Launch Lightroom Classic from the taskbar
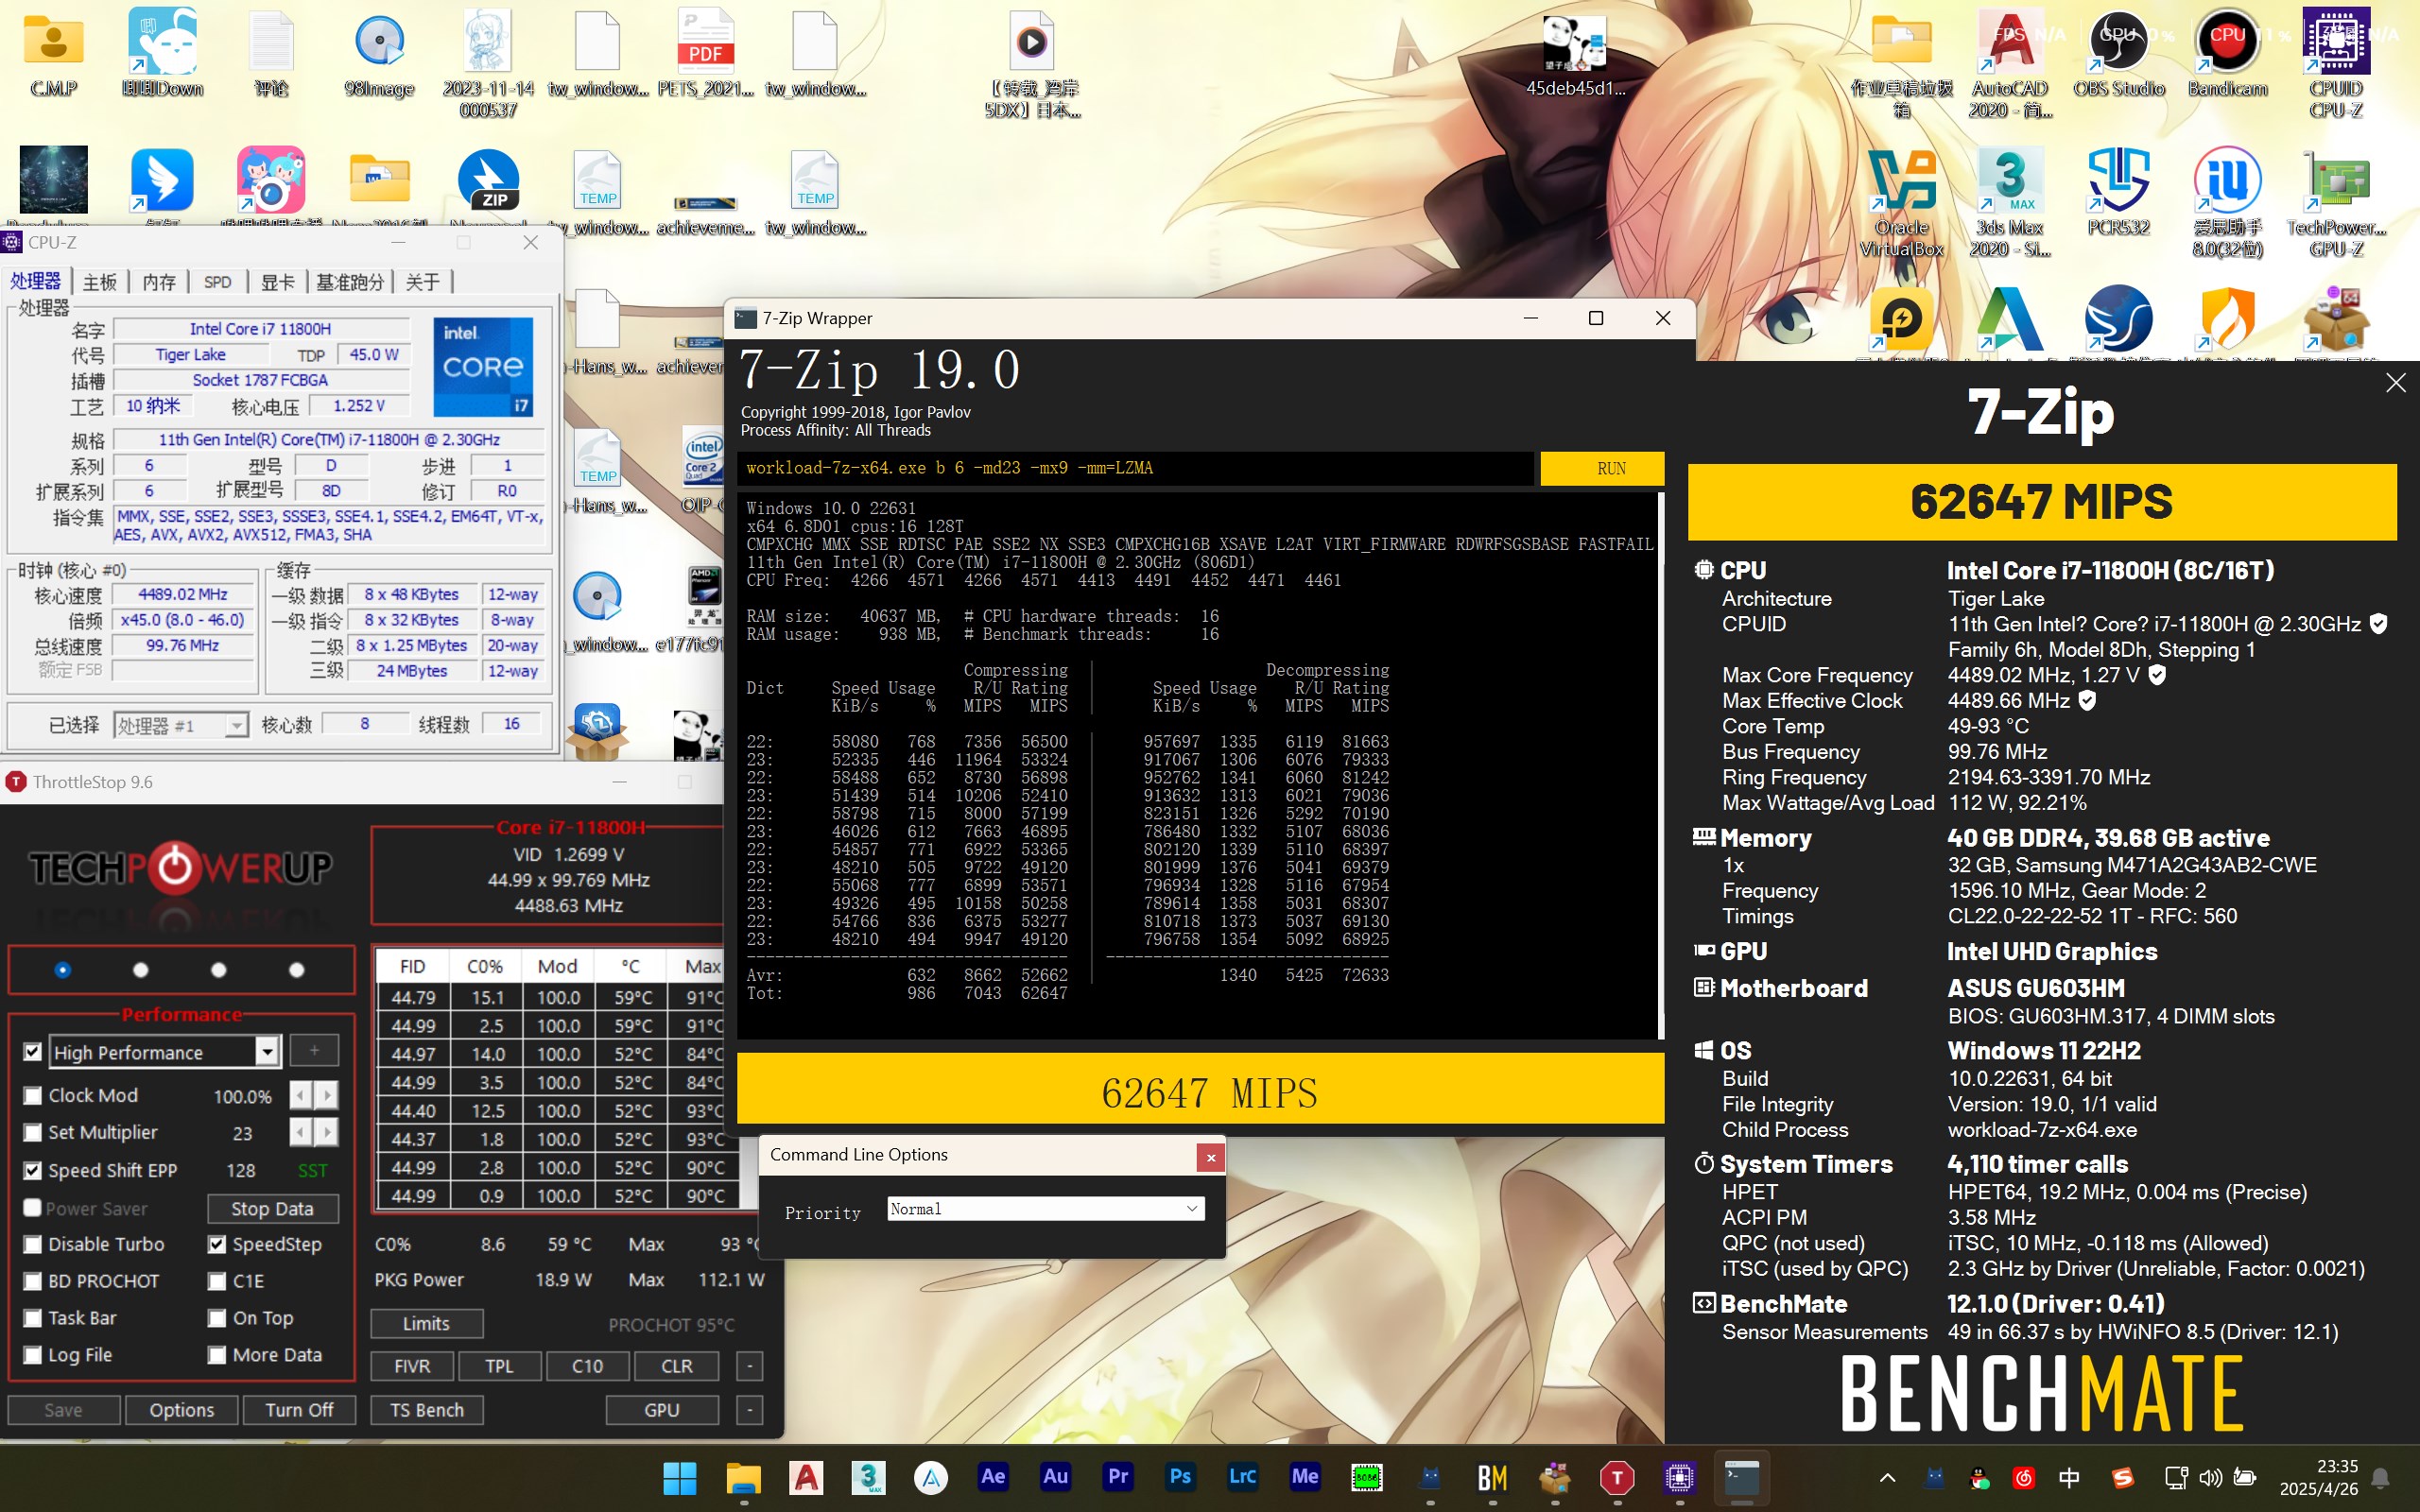This screenshot has width=2420, height=1512. [1242, 1477]
